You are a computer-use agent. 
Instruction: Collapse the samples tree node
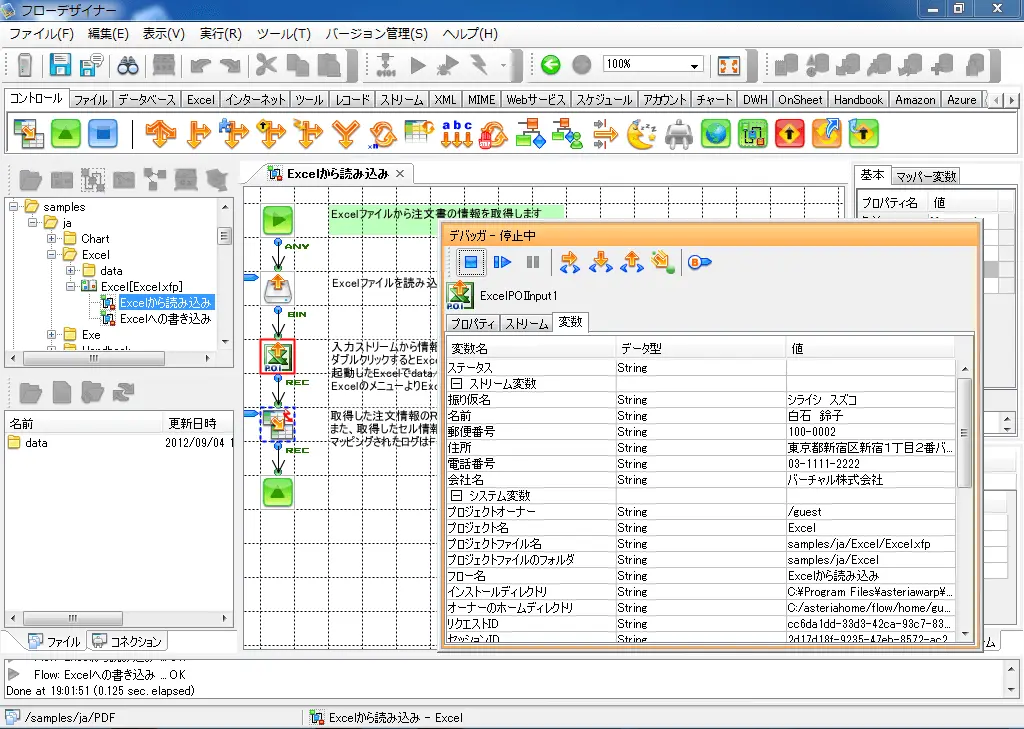[13, 206]
